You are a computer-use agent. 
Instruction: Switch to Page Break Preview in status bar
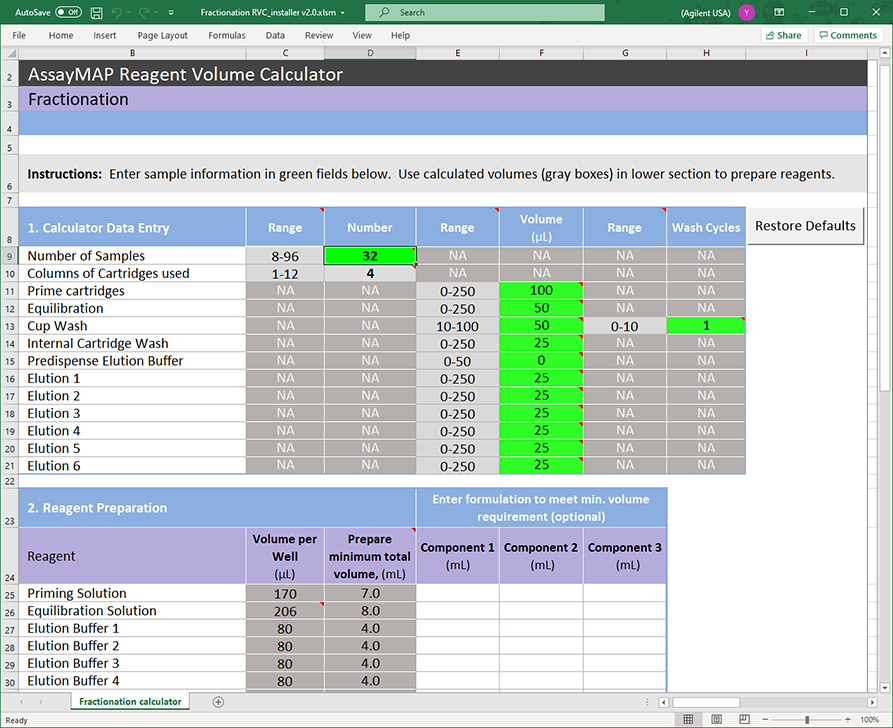point(744,719)
